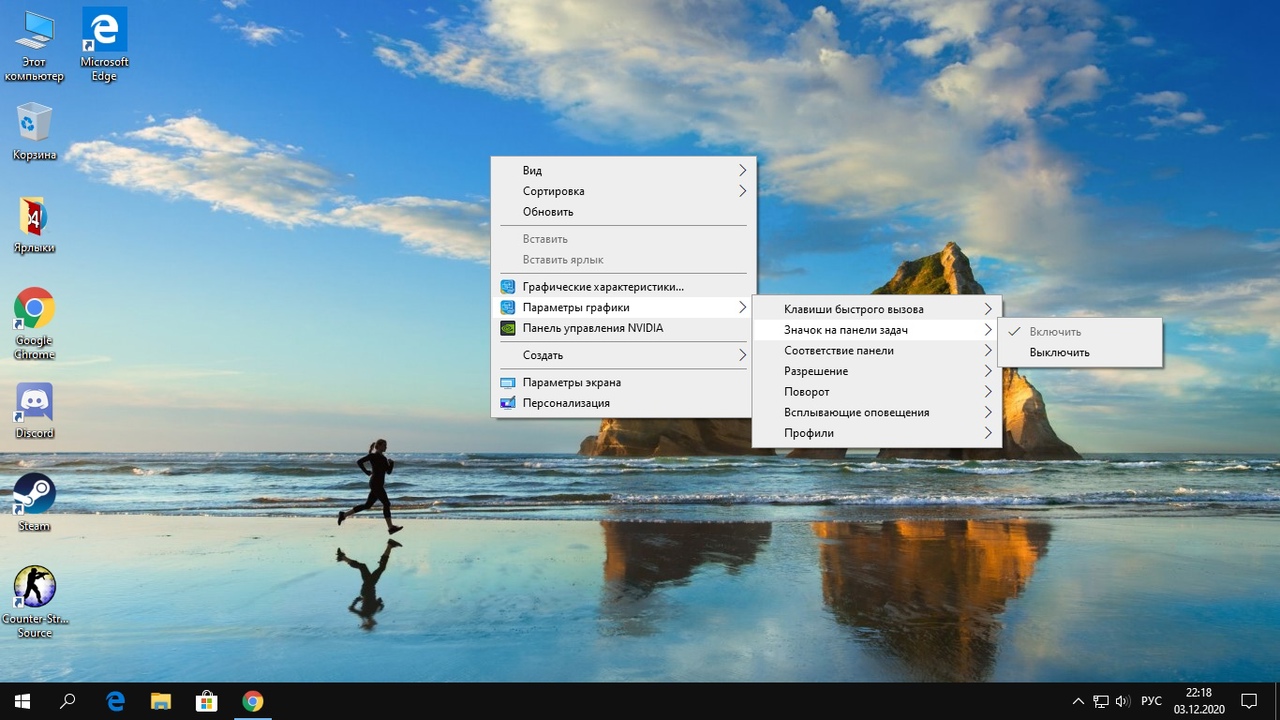1280x720 pixels.
Task: Expand Значок на панели задач submenu
Action: (x=877, y=330)
